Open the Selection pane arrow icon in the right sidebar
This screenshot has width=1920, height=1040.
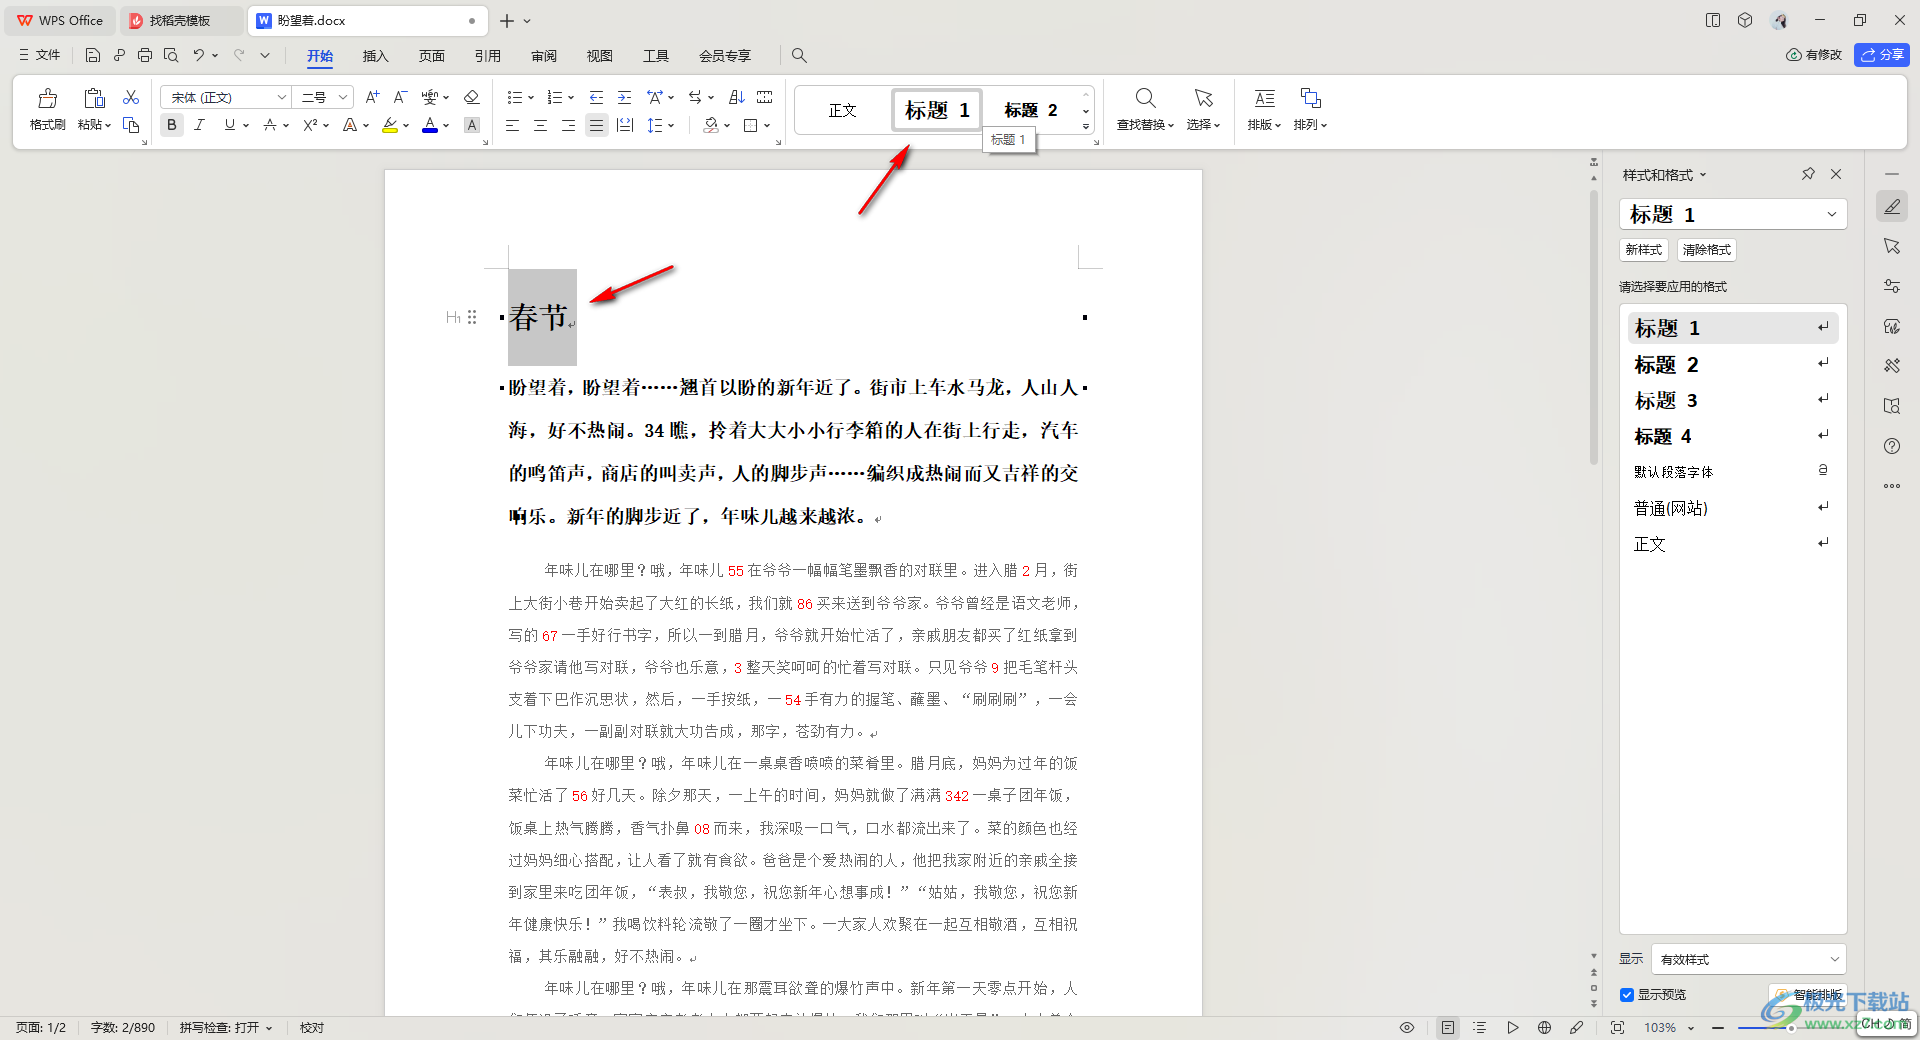1892,246
